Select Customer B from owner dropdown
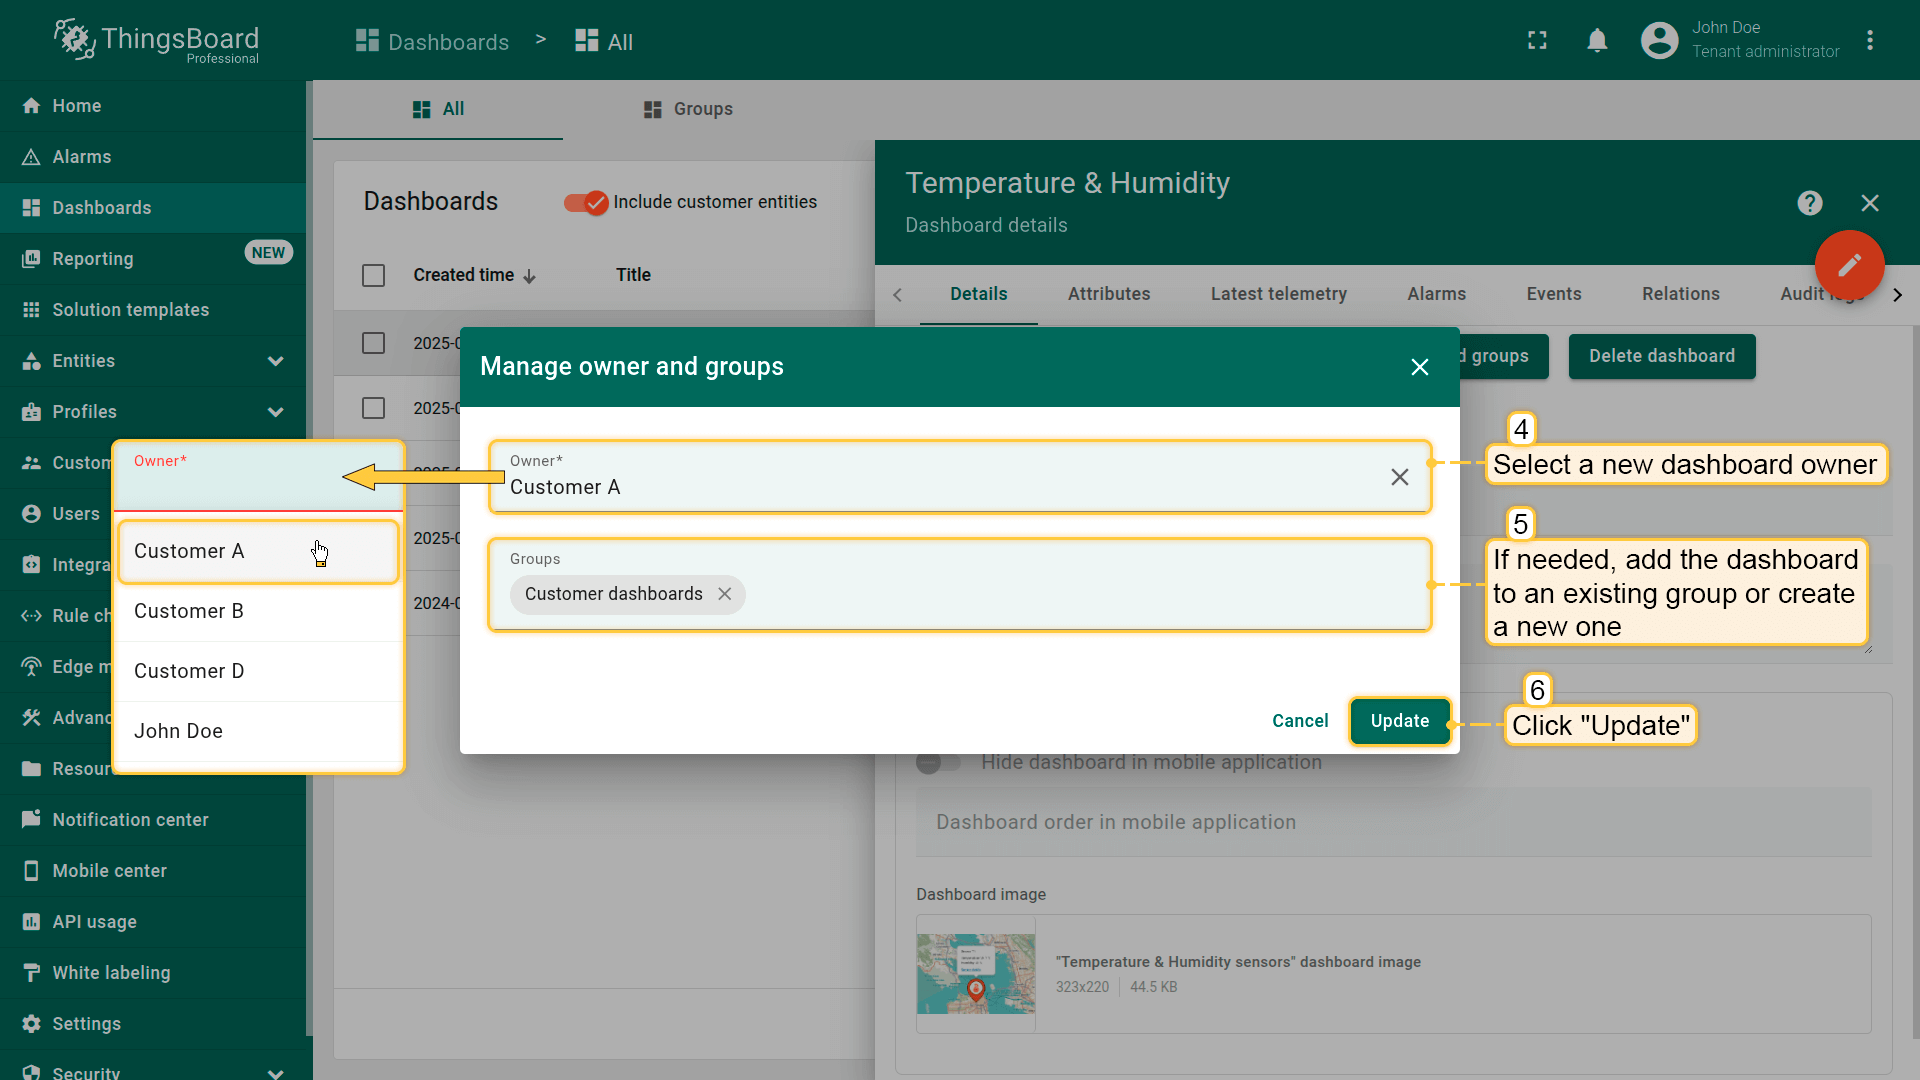Image resolution: width=1920 pixels, height=1080 pixels. point(189,611)
